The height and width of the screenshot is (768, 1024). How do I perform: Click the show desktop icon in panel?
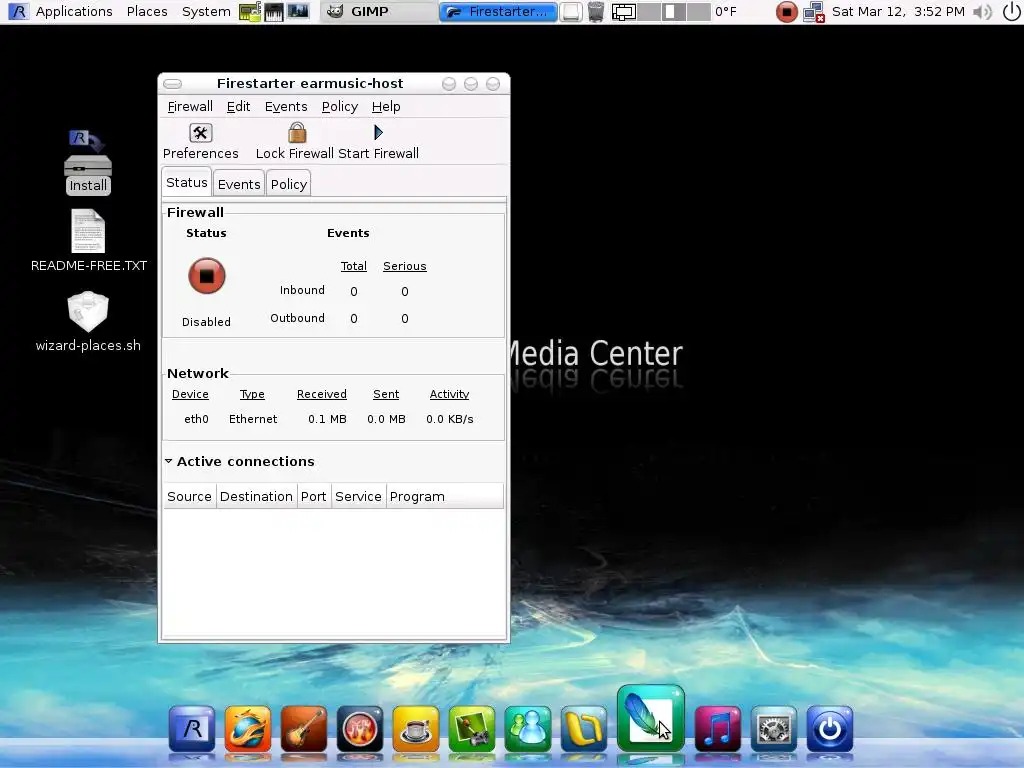(x=571, y=12)
